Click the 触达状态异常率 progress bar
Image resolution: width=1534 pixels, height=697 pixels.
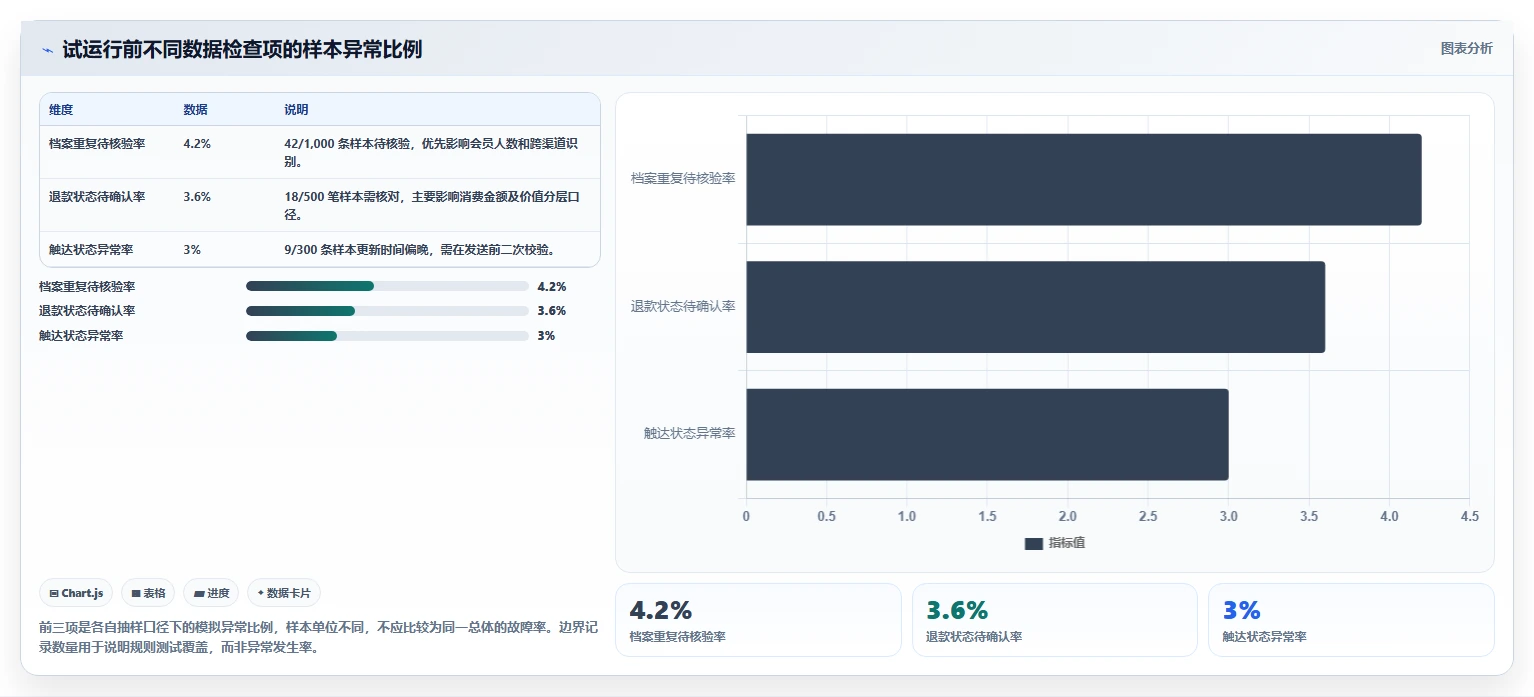click(387, 336)
